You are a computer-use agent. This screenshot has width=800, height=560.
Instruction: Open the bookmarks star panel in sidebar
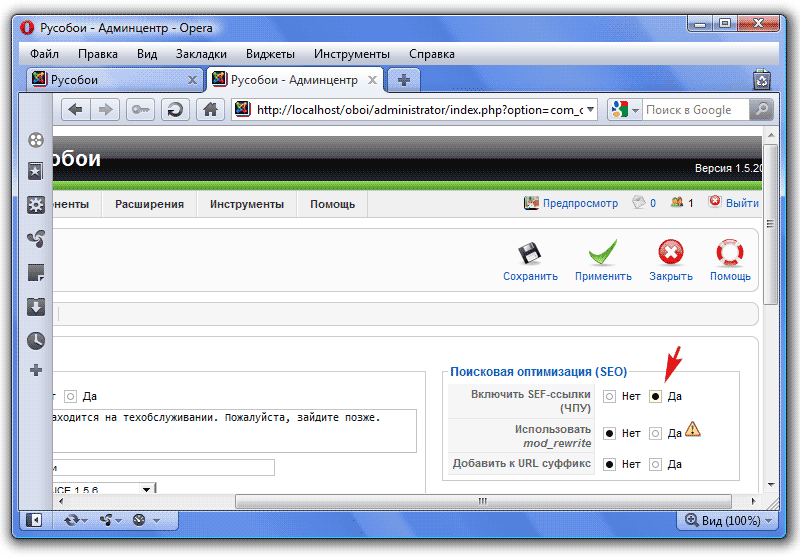pos(36,172)
